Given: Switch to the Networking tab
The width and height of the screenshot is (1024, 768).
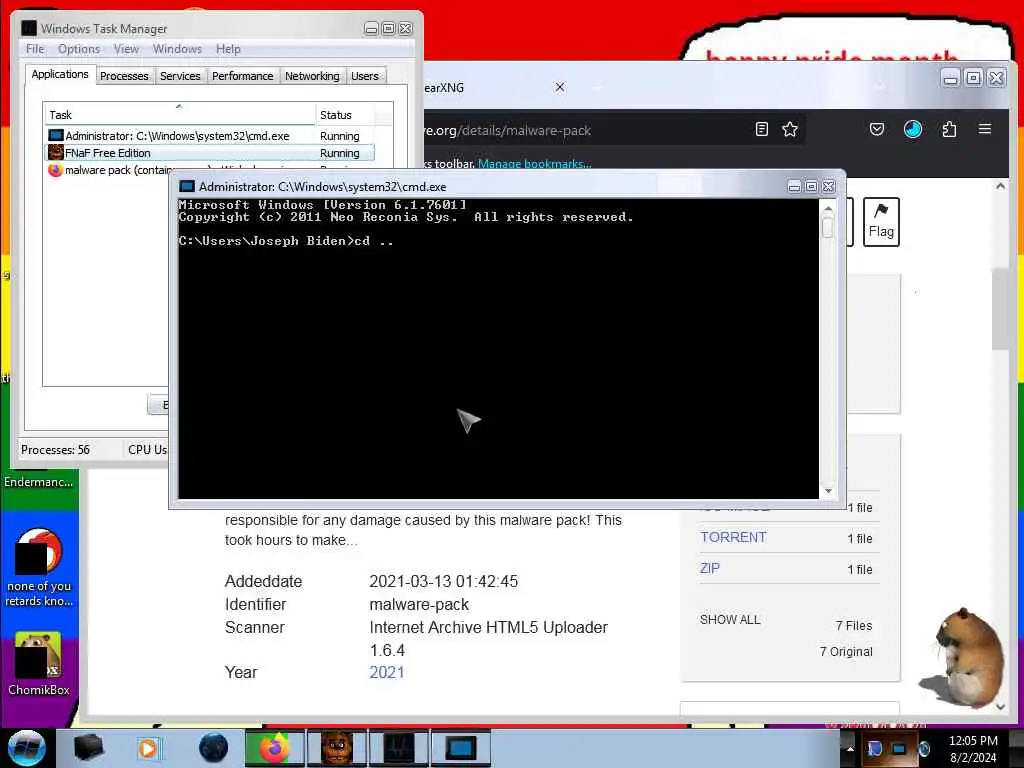Looking at the screenshot, I should (x=312, y=76).
